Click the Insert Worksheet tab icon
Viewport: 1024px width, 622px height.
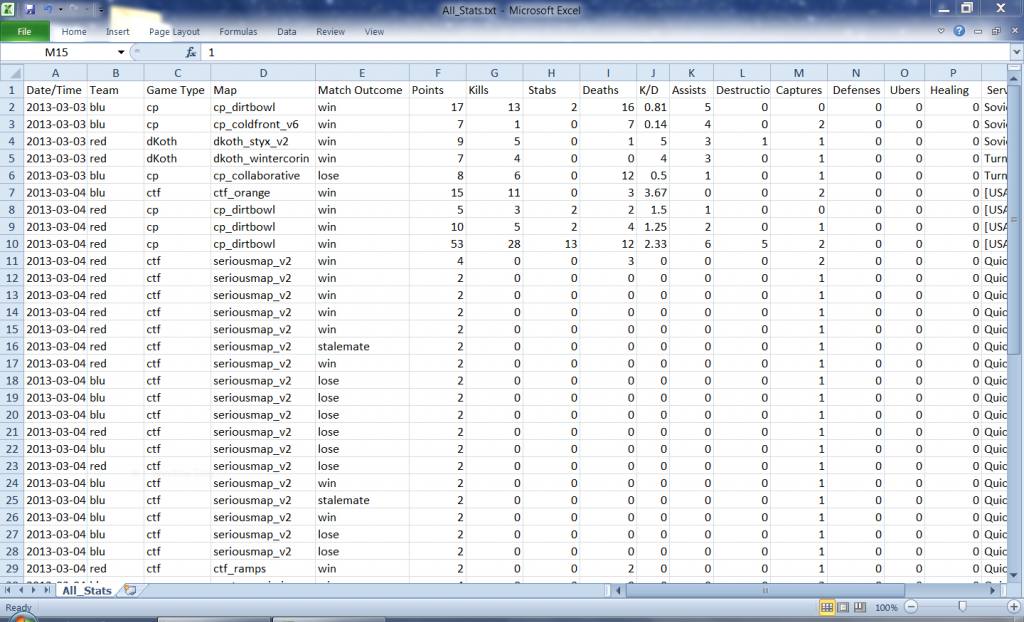[x=130, y=590]
